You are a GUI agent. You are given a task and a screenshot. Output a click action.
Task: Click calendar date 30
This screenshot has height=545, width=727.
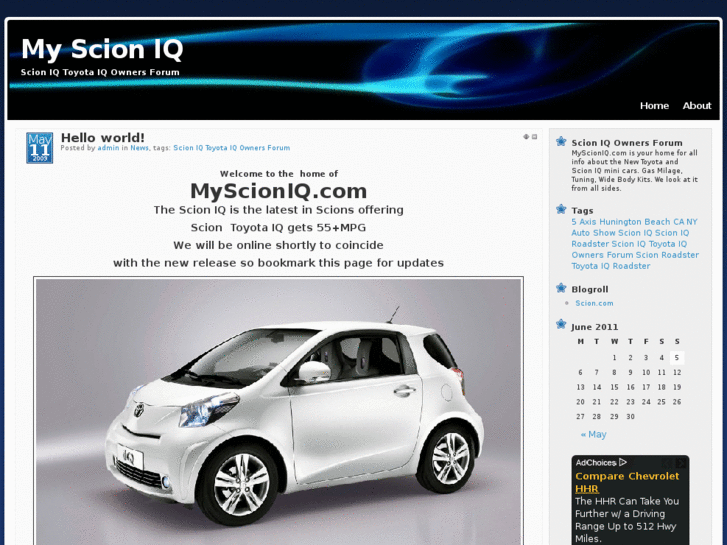point(630,417)
